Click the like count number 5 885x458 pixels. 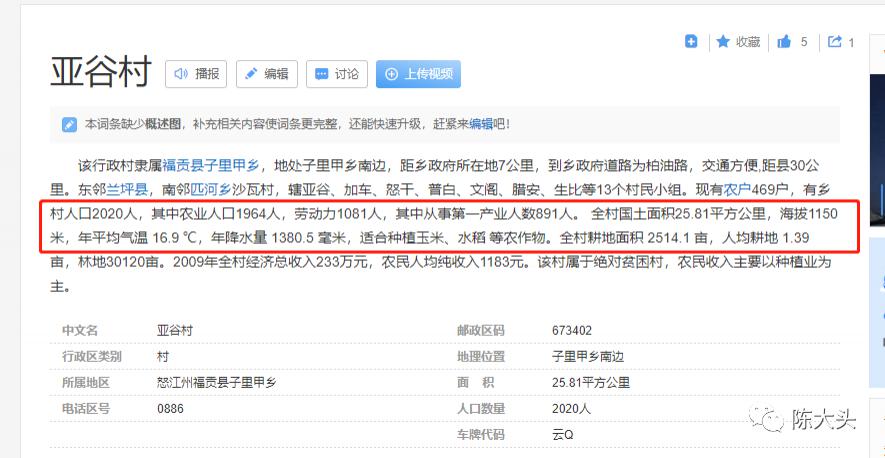[x=804, y=42]
